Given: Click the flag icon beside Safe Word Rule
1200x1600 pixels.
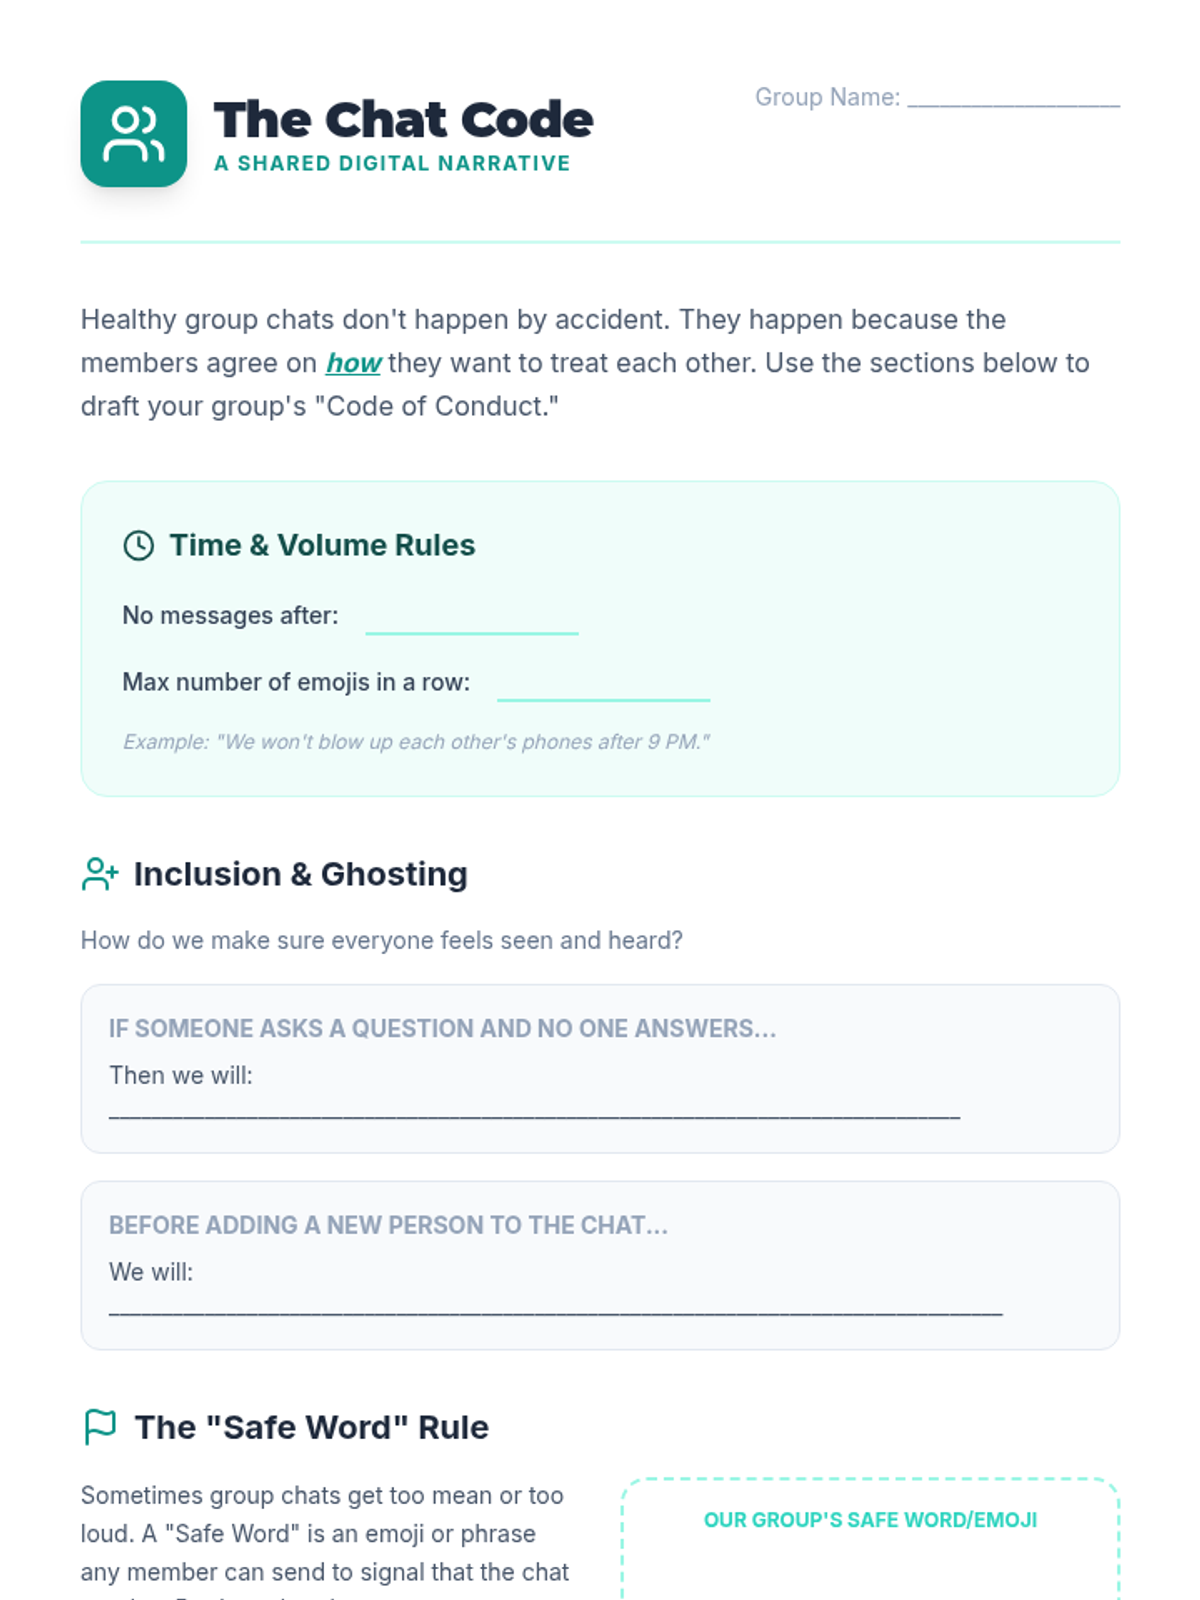Looking at the screenshot, I should [x=100, y=1427].
